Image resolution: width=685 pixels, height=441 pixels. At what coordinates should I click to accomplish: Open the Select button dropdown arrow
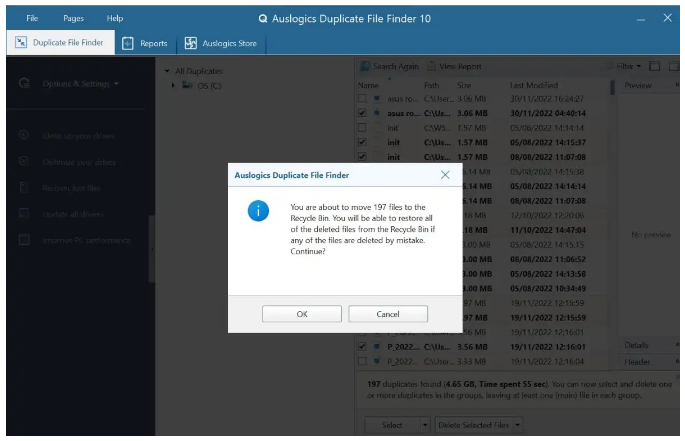(x=425, y=425)
